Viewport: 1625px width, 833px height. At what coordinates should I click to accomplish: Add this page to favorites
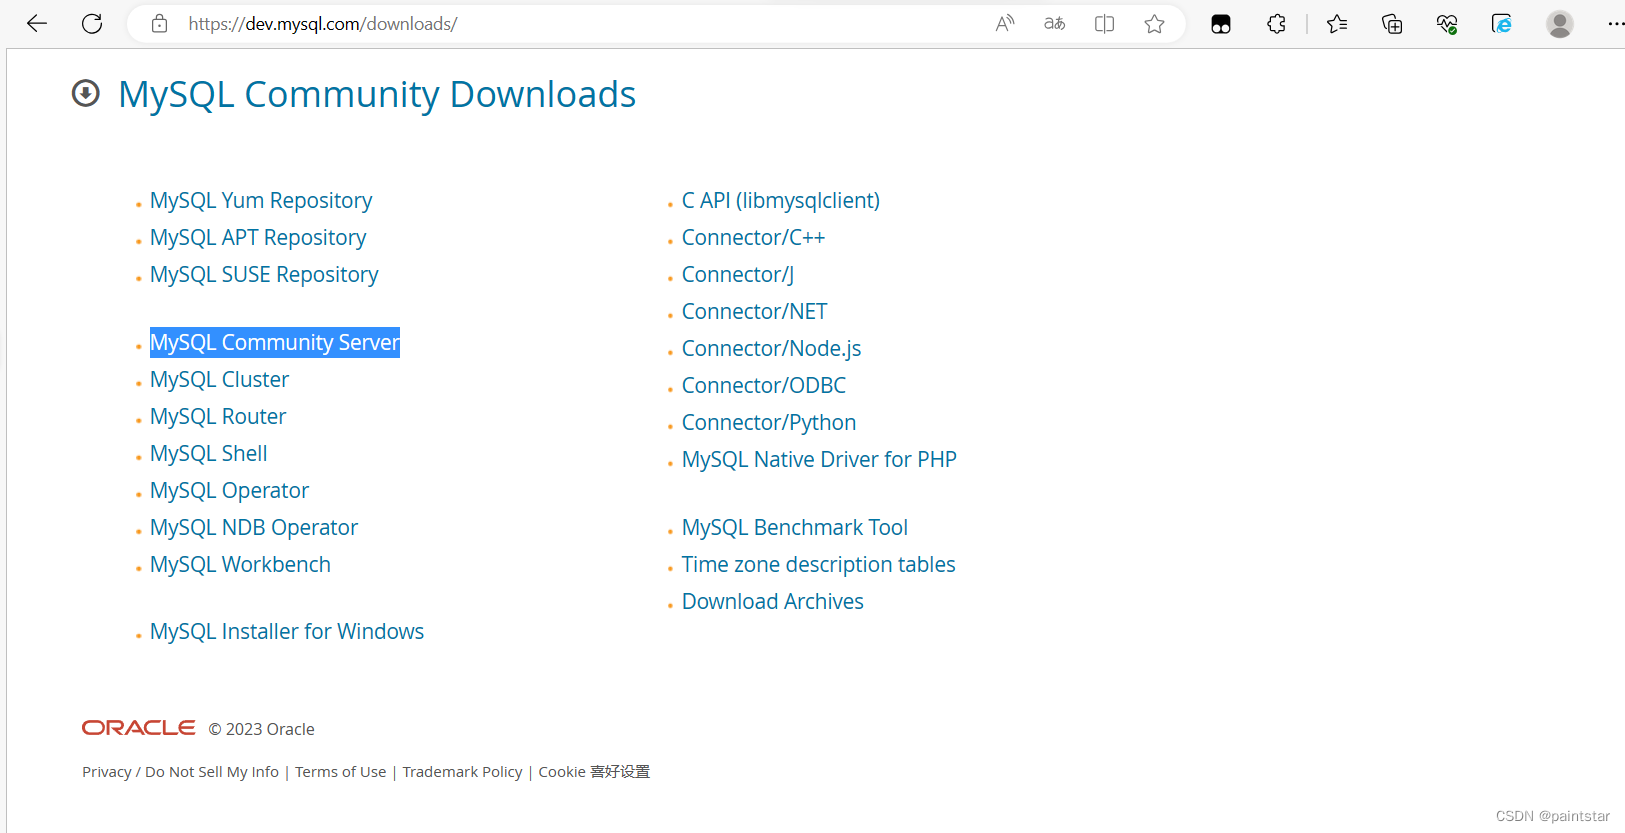tap(1154, 23)
